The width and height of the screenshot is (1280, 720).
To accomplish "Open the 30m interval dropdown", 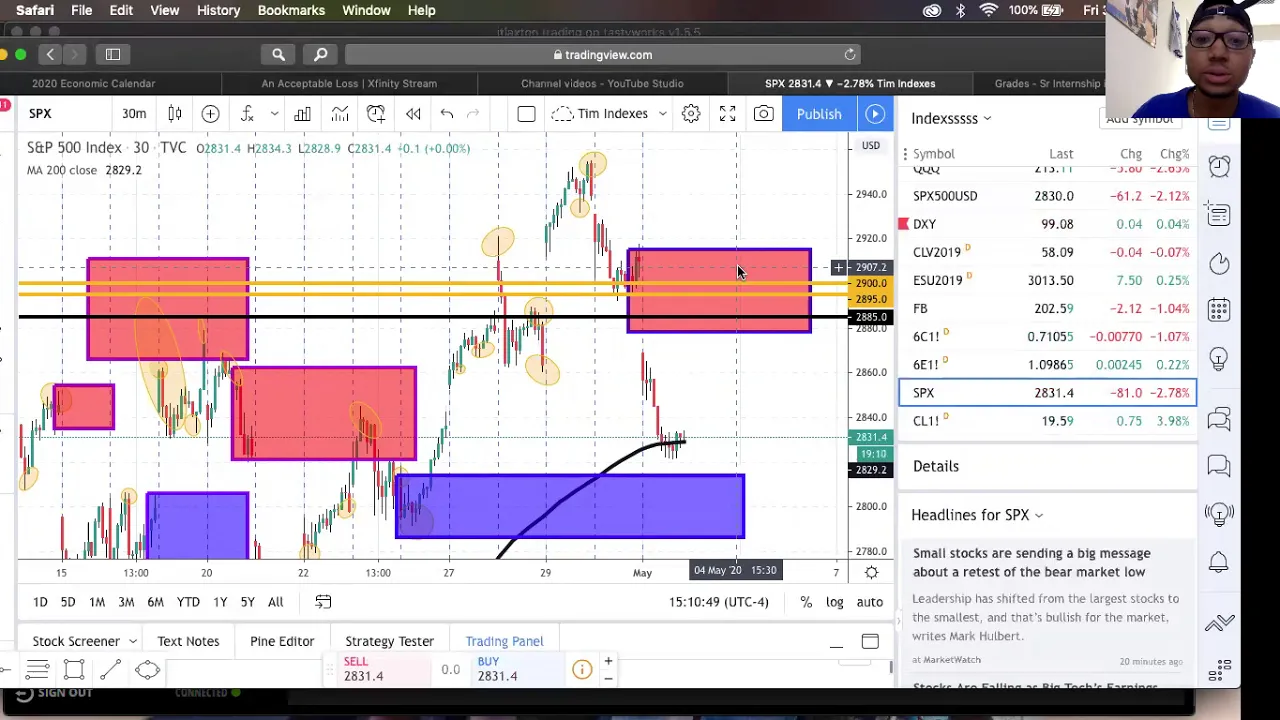I will (x=134, y=114).
